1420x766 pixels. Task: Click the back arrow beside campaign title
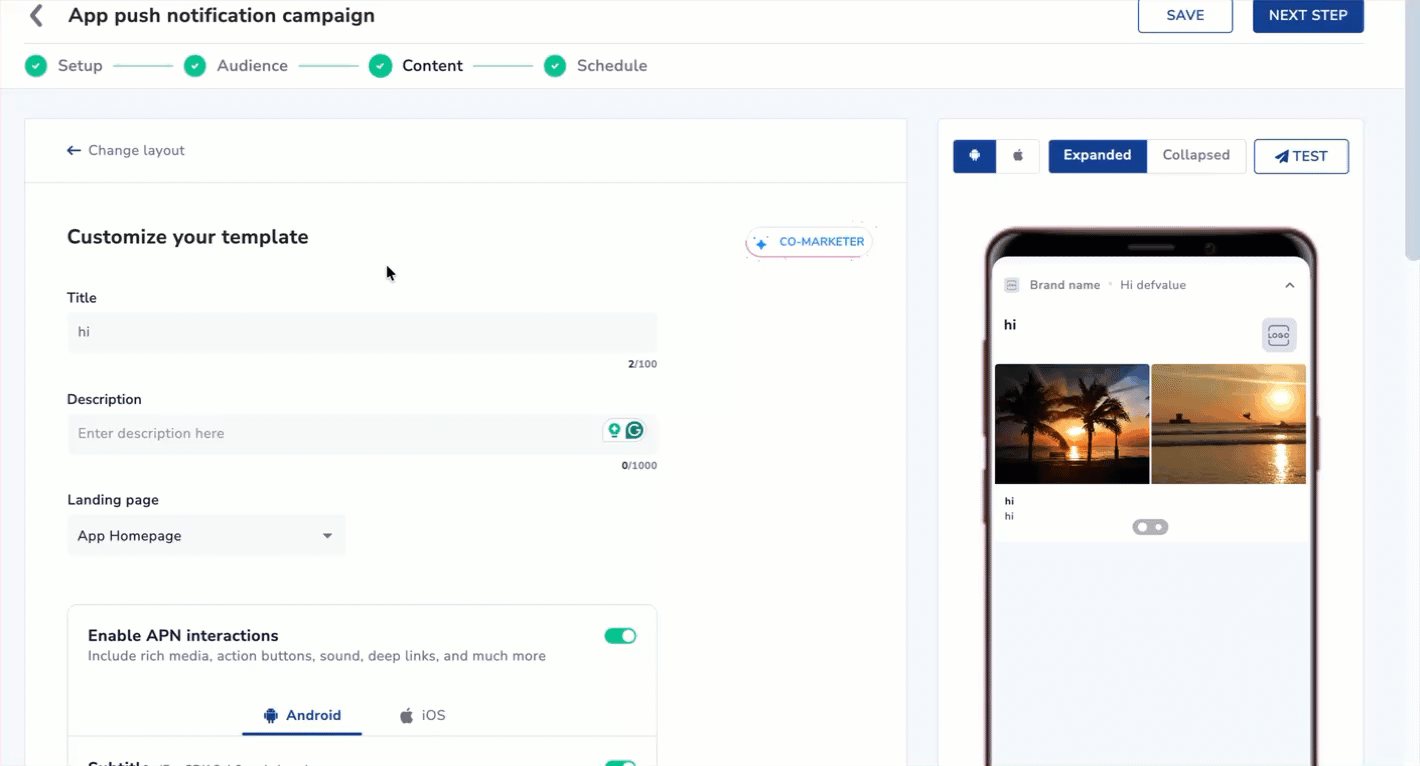37,16
